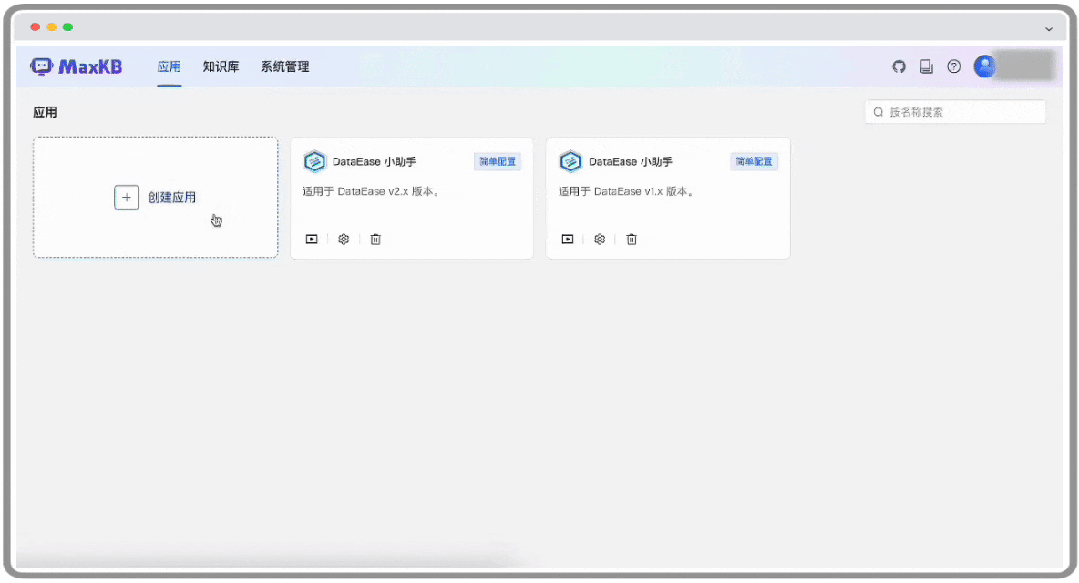
Task: Click the DataEase v1.x app logo icon
Action: (570, 162)
